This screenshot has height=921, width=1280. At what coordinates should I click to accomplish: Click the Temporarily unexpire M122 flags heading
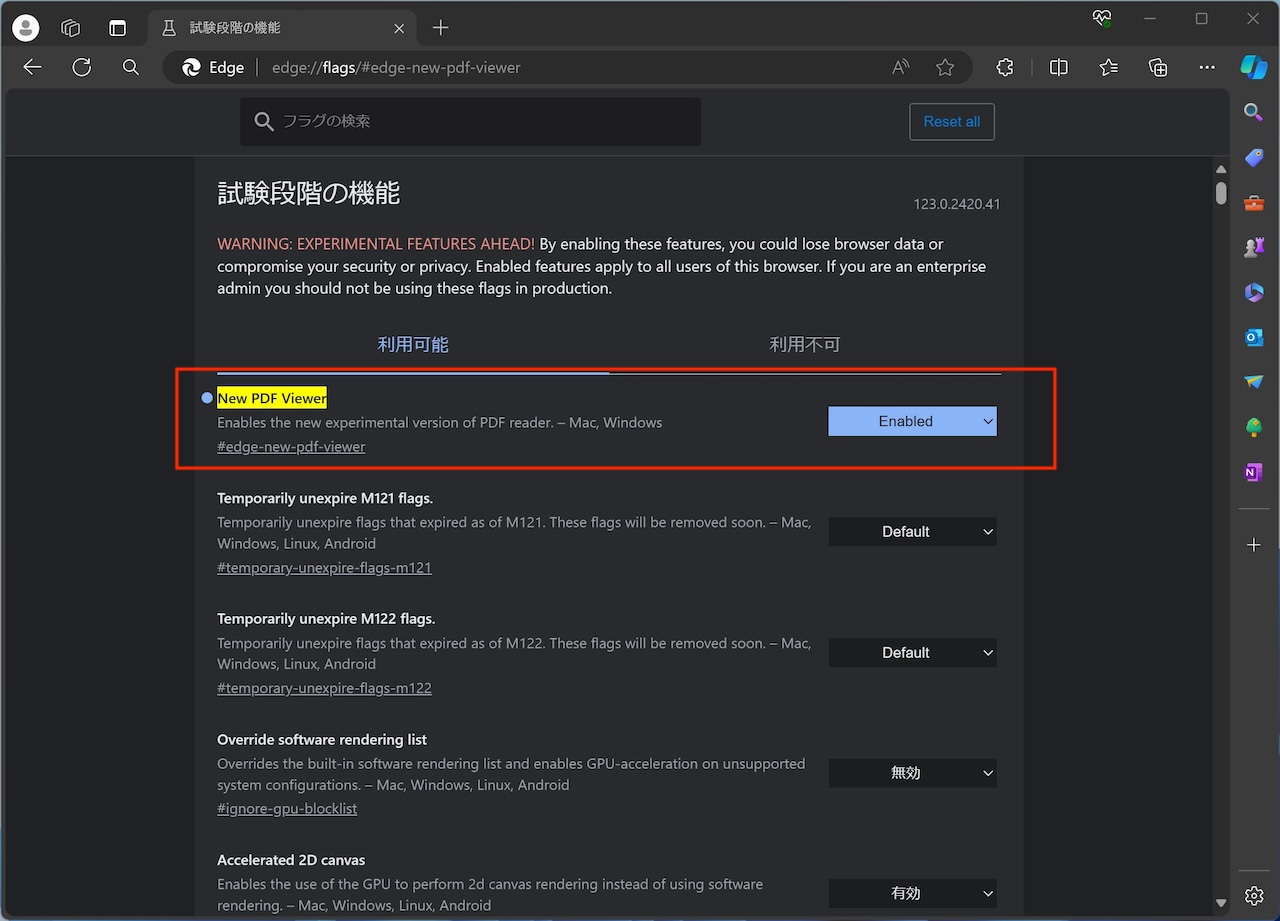(x=326, y=619)
